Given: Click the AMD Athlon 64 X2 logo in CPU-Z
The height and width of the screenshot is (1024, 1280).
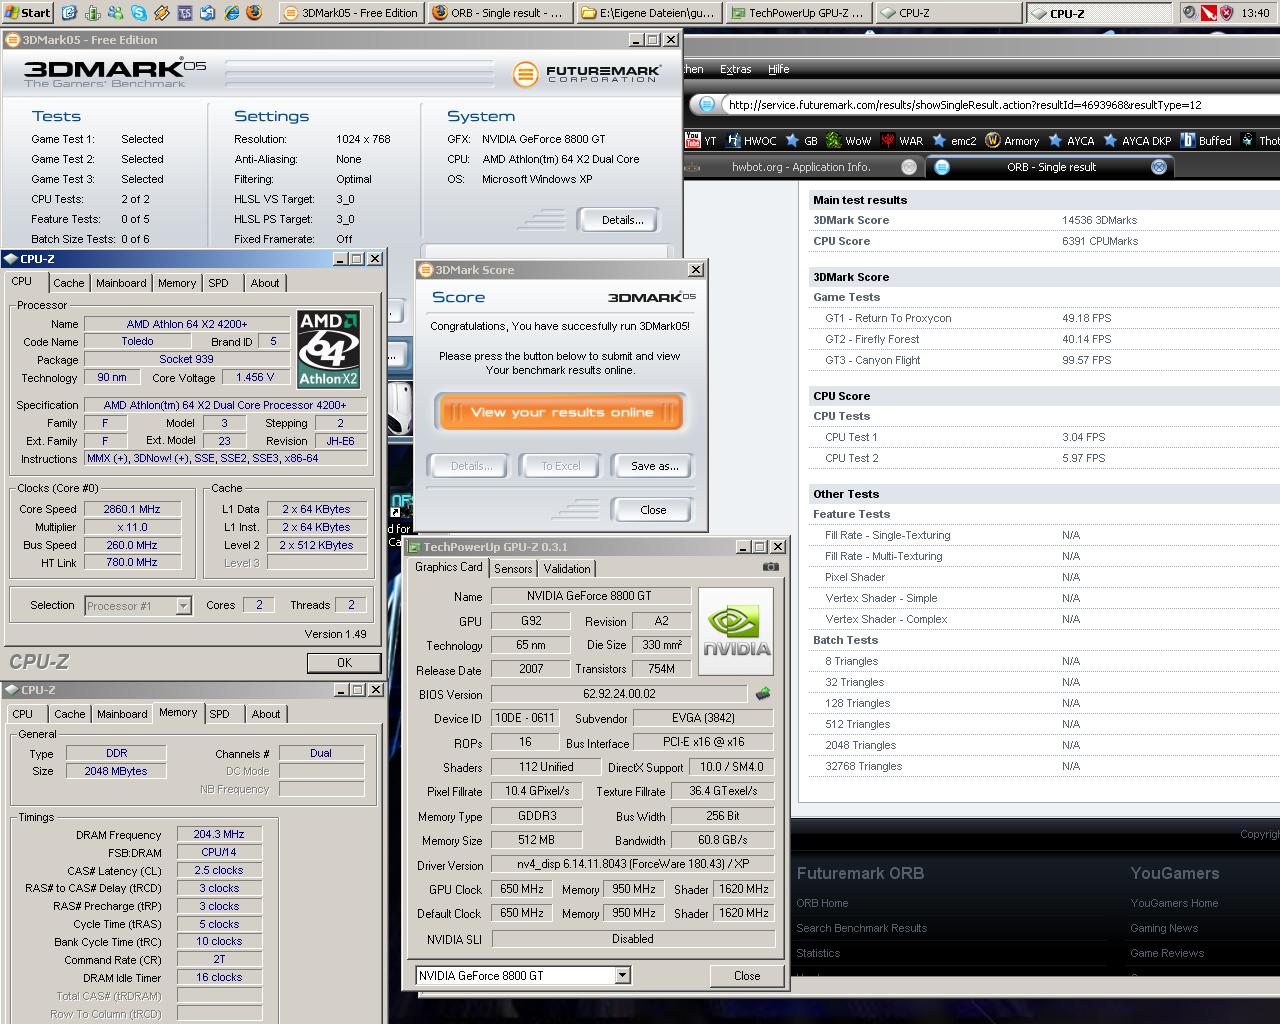Looking at the screenshot, I should click(328, 349).
